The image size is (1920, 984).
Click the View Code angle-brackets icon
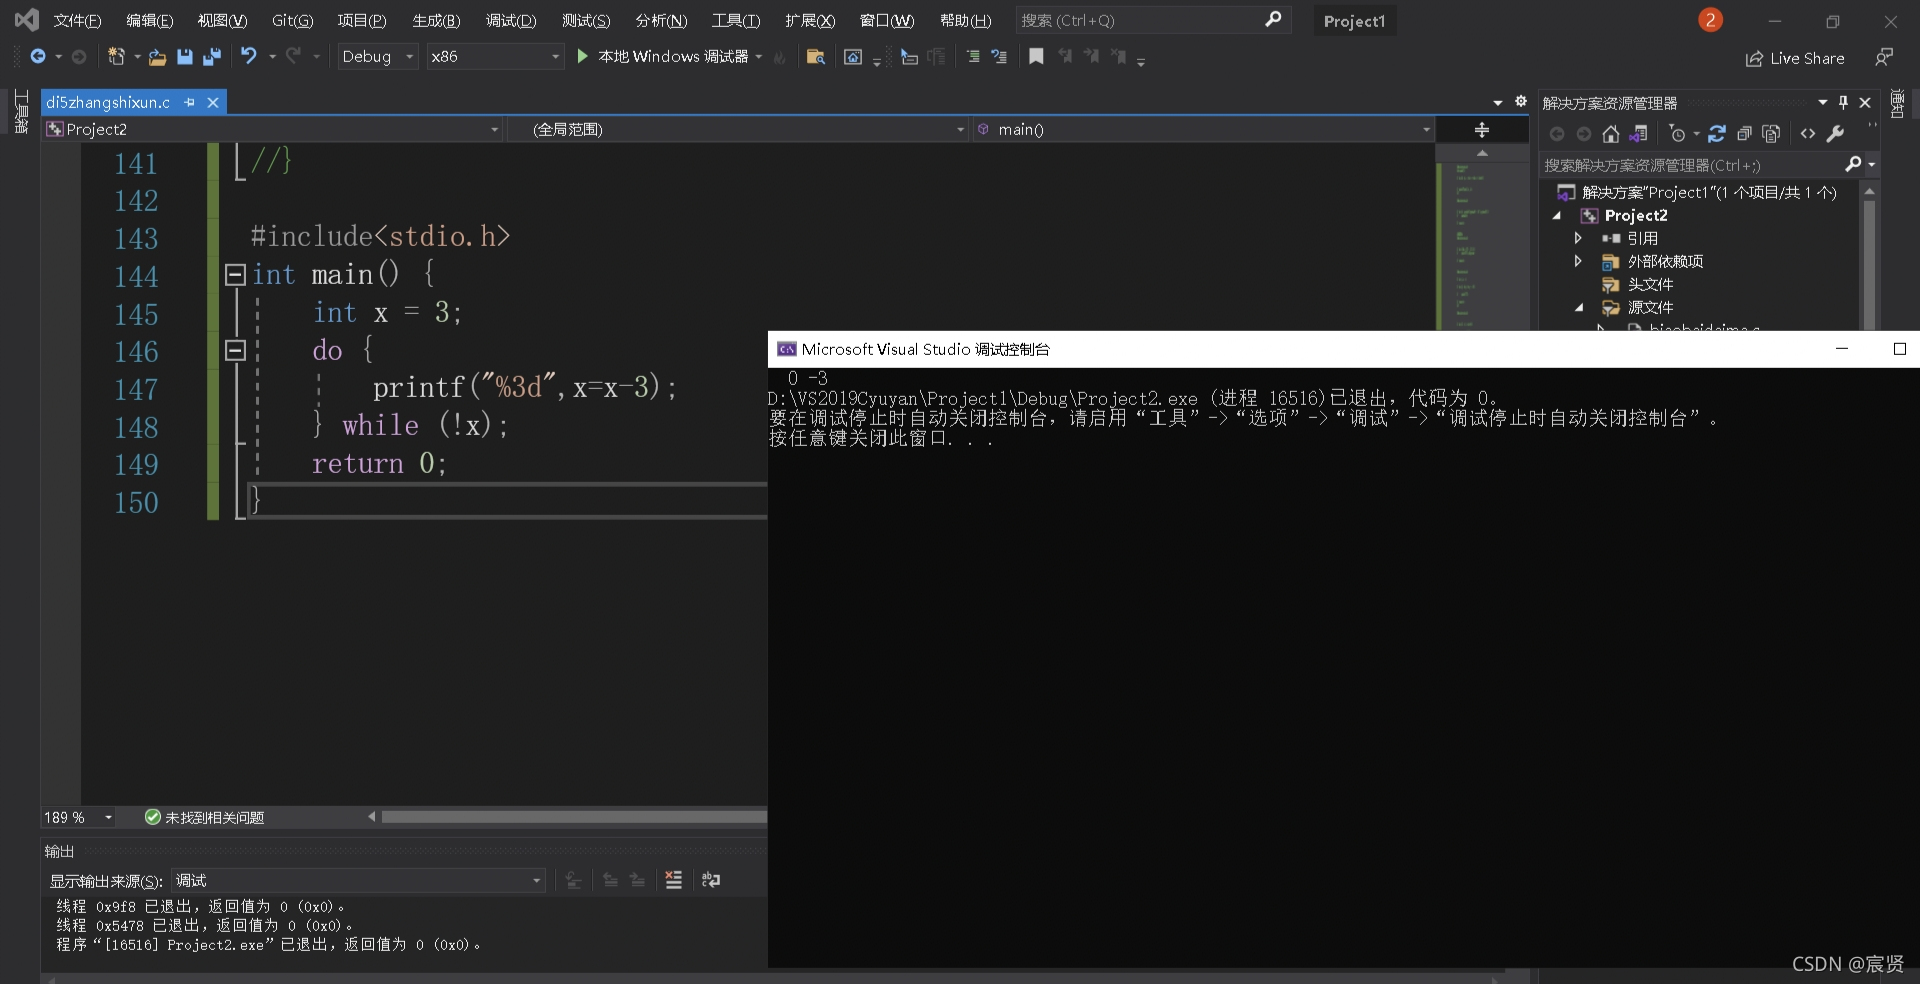click(1808, 134)
